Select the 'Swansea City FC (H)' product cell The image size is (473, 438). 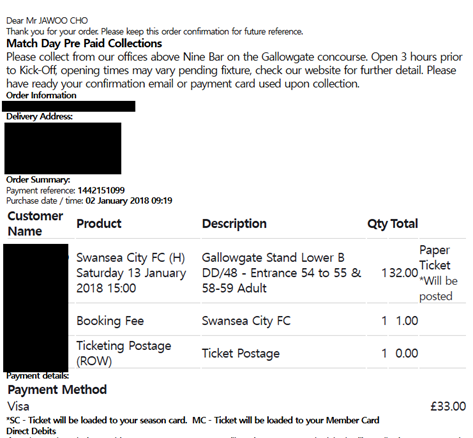131,273
